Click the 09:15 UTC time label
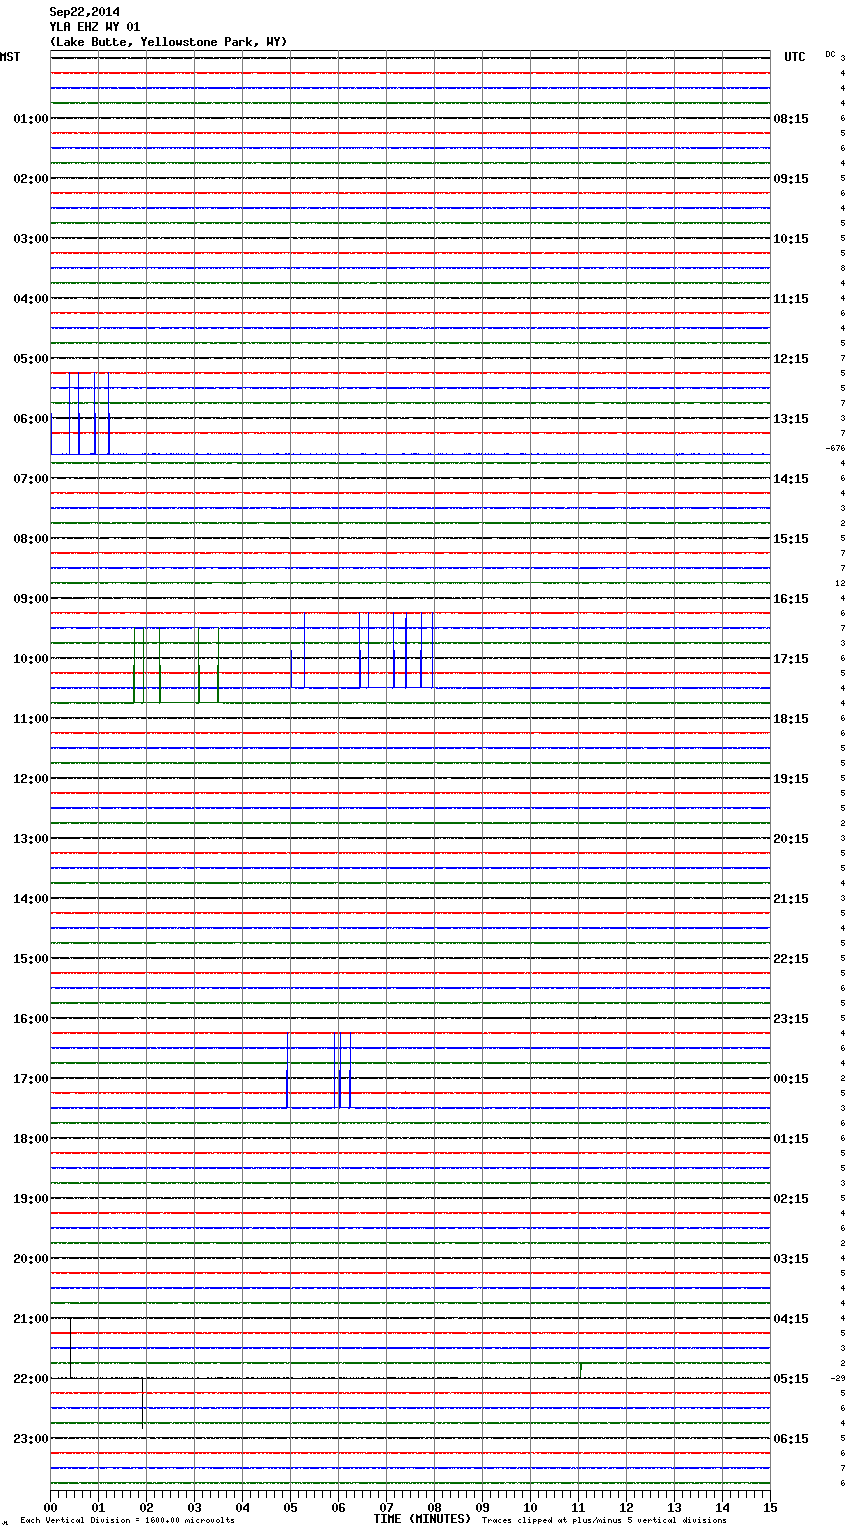This screenshot has width=850, height=1534. click(791, 179)
